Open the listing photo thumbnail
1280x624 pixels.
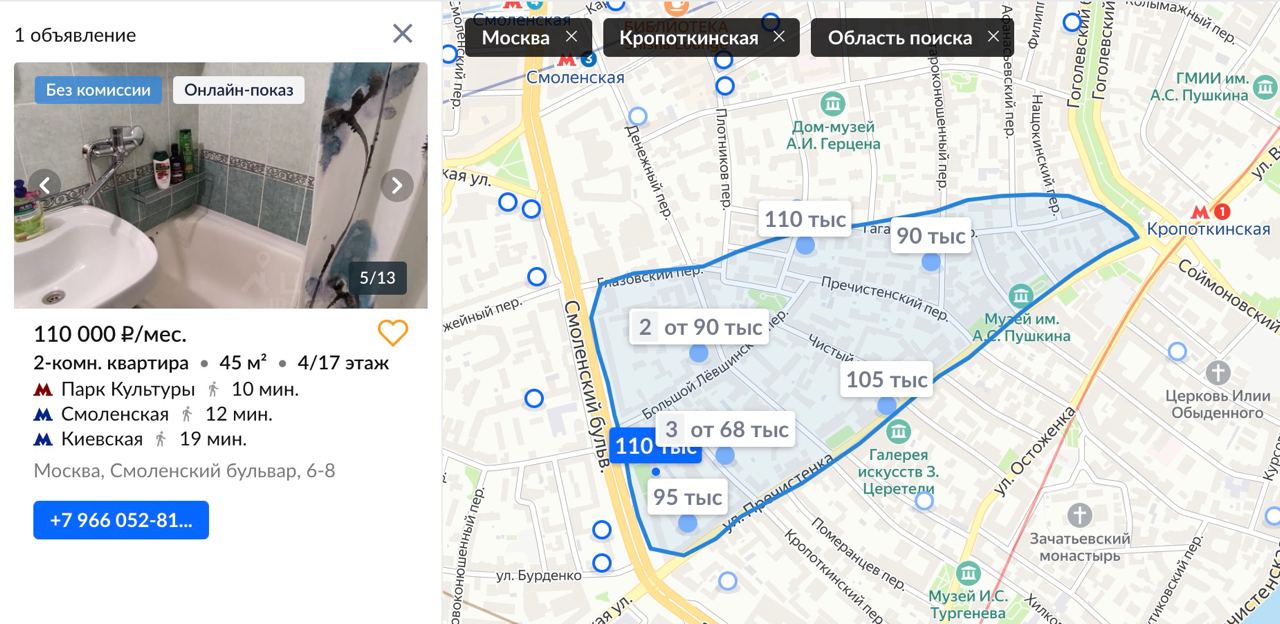point(221,185)
